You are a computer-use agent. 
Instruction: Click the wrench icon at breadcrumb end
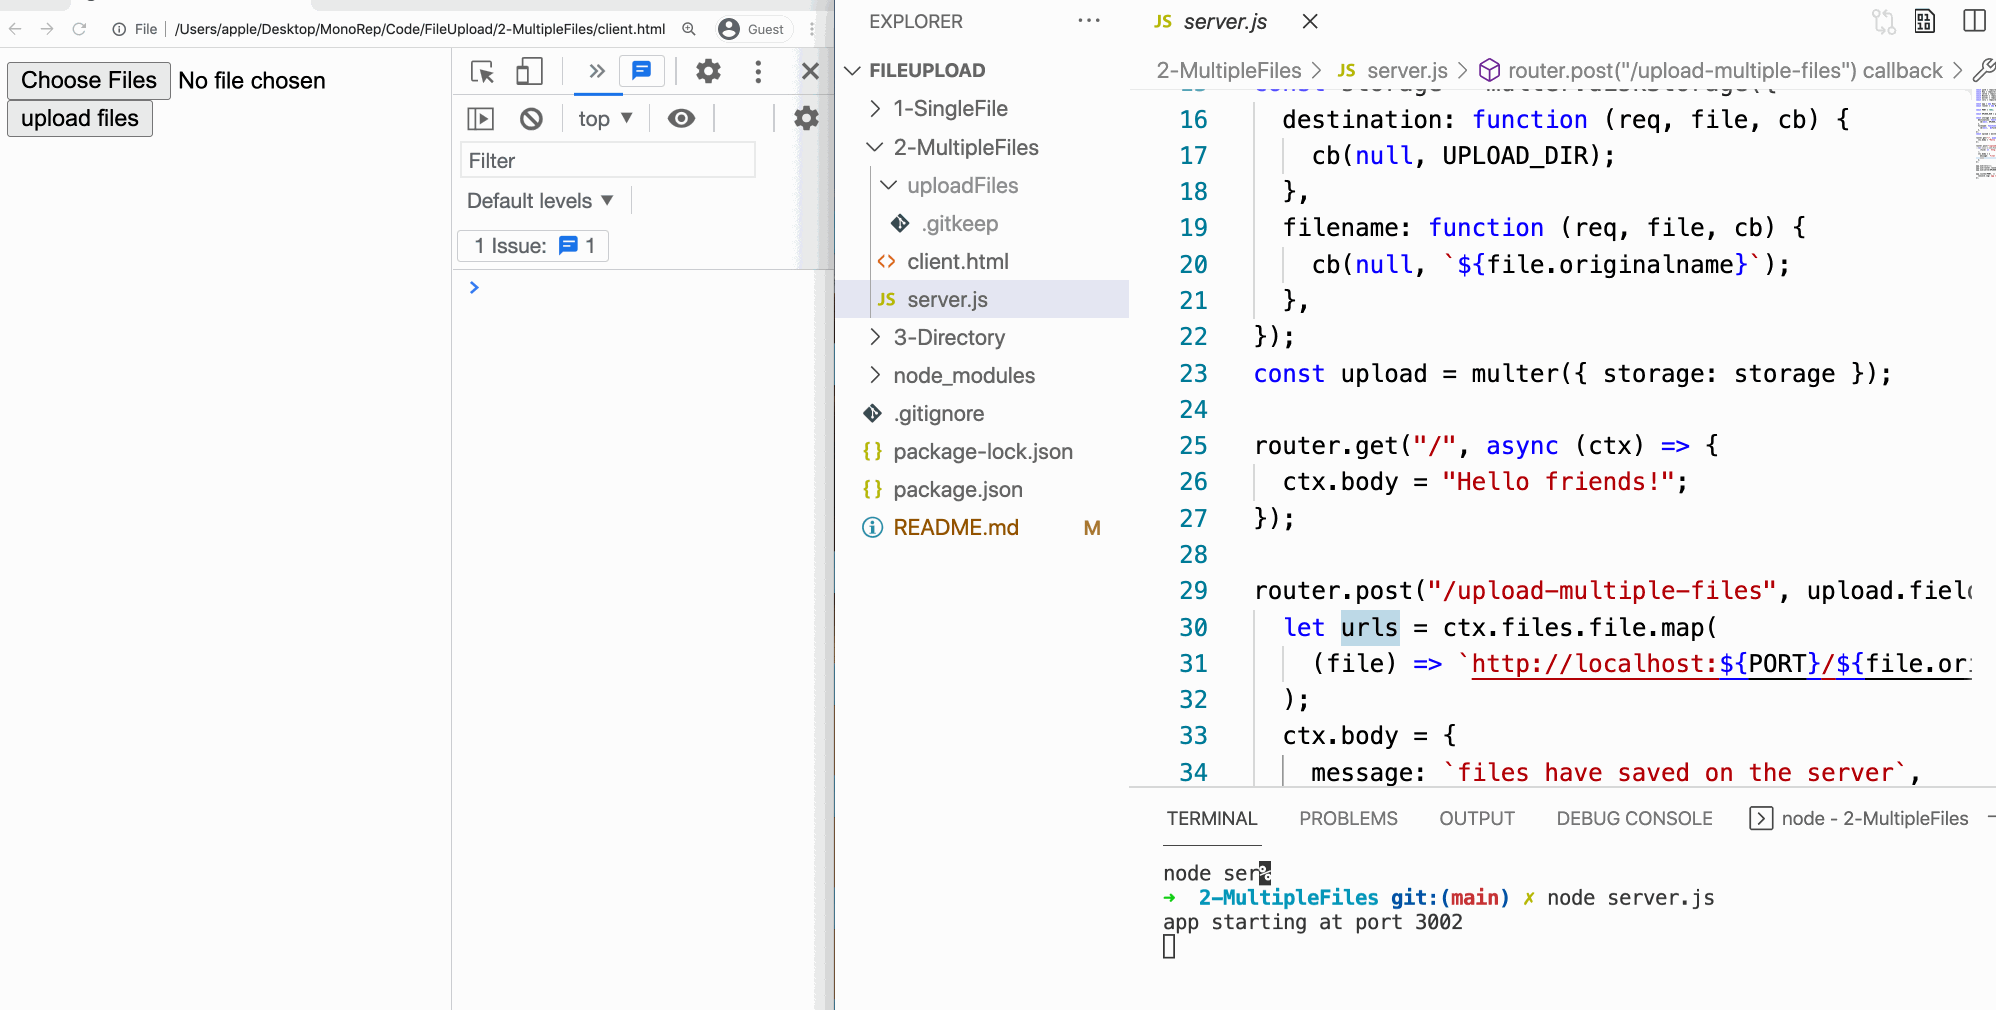[1984, 70]
